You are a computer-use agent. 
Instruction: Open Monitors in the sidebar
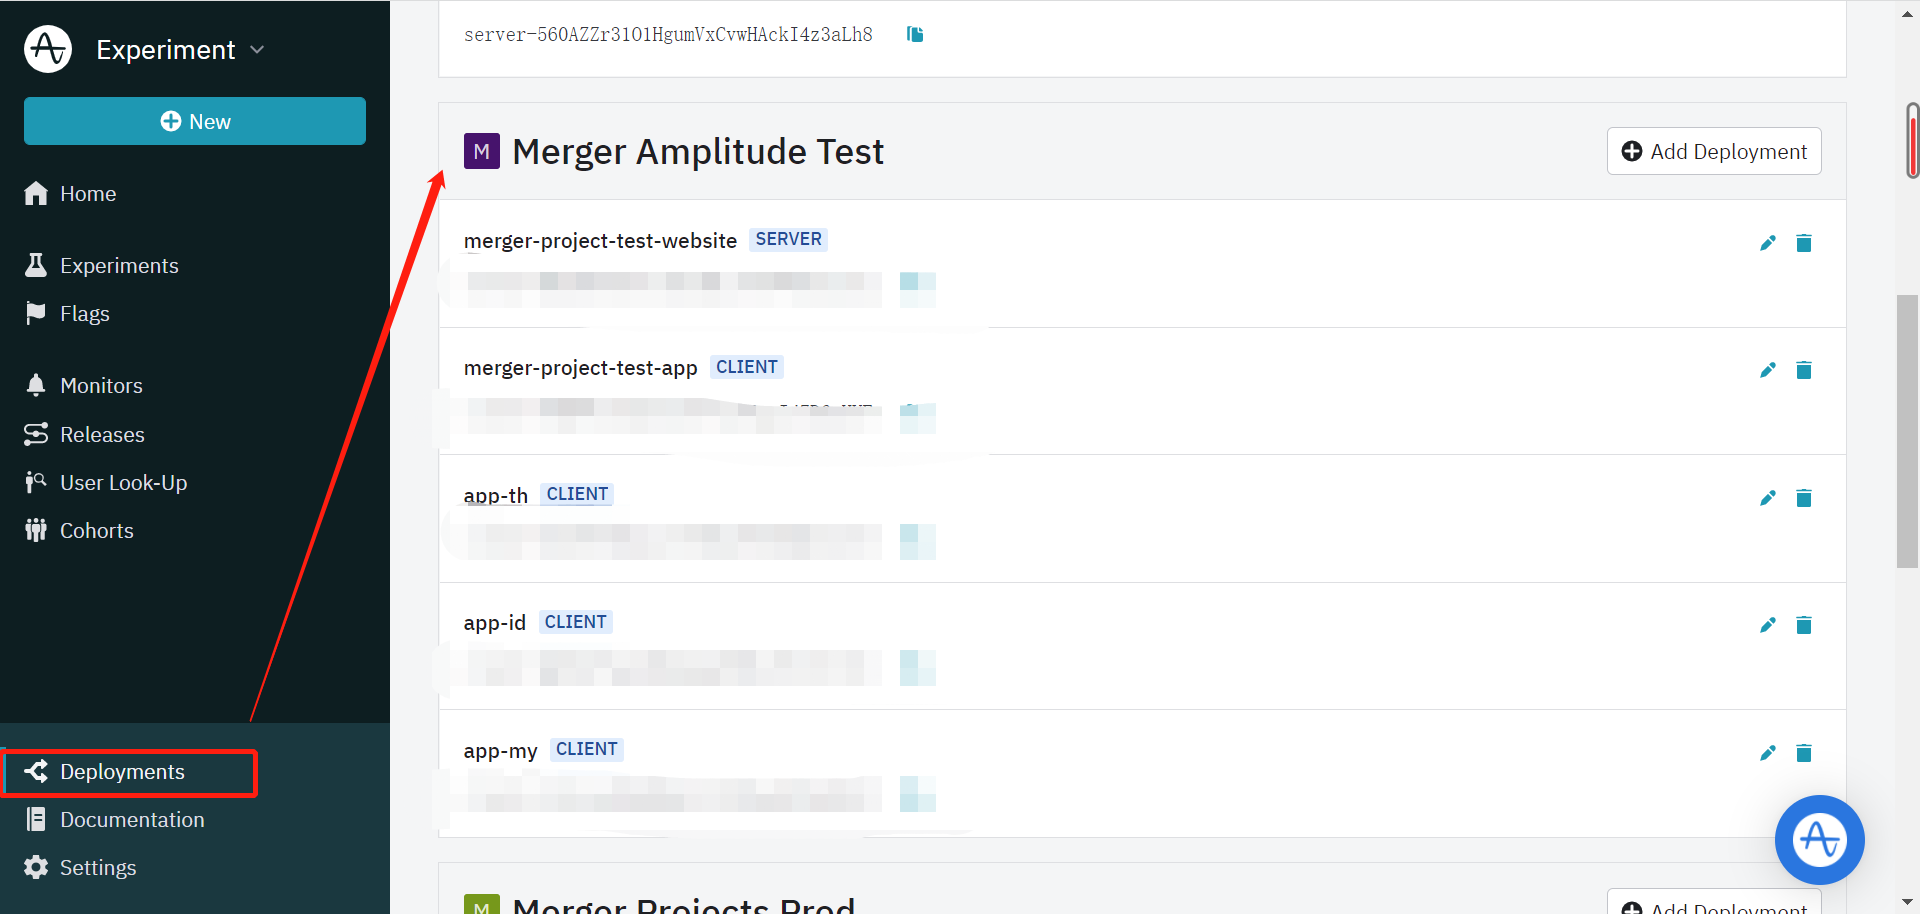(x=101, y=386)
